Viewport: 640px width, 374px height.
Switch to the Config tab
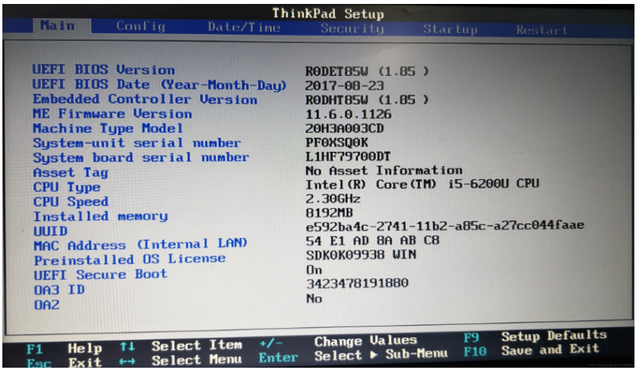(141, 27)
